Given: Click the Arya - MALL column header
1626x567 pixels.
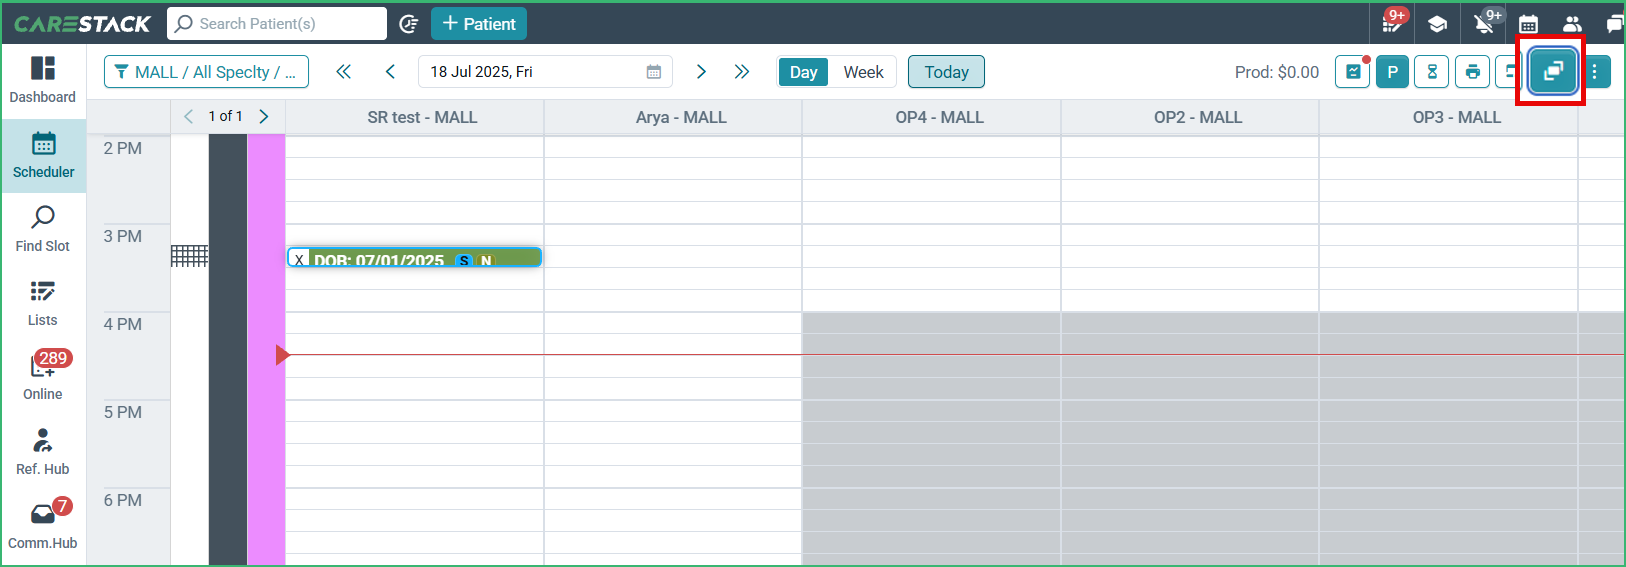Looking at the screenshot, I should point(681,117).
